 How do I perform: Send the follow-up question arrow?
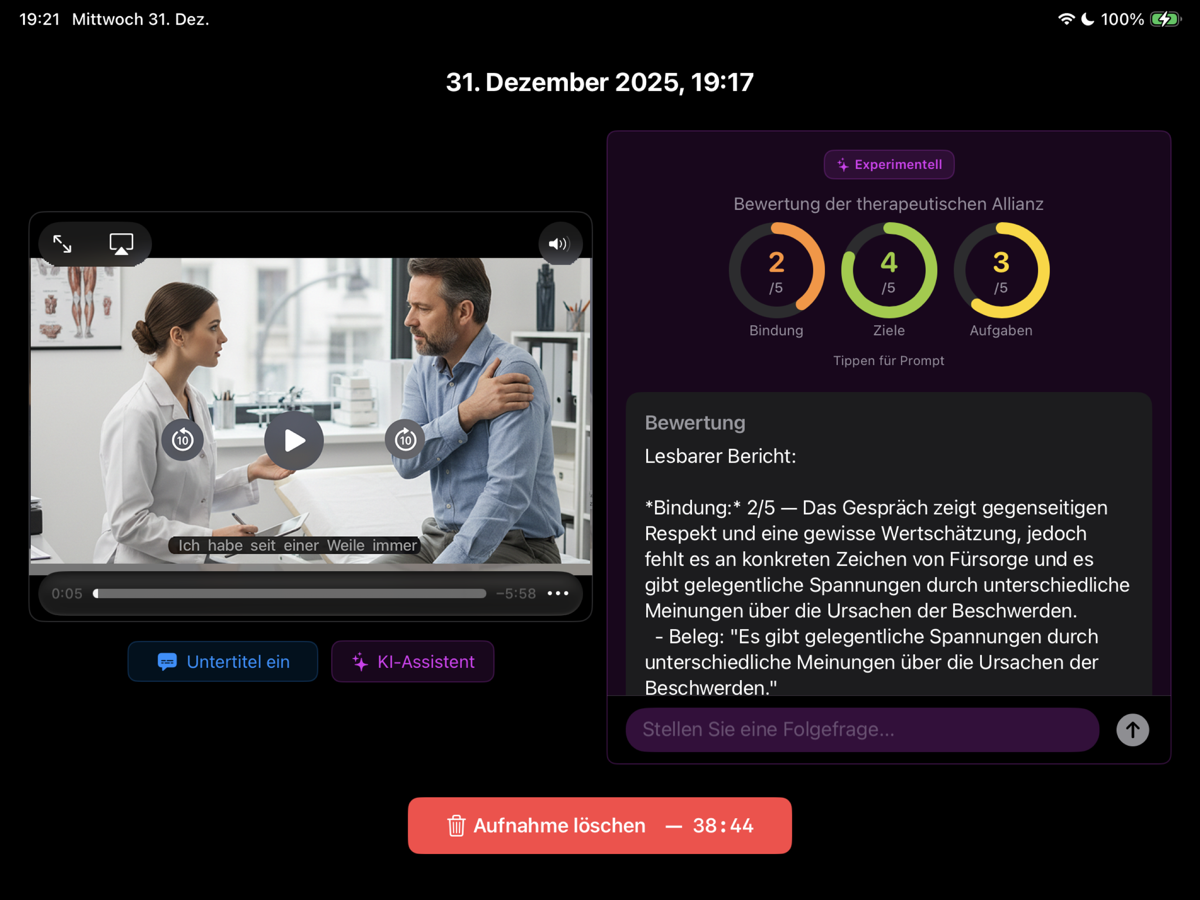1132,729
